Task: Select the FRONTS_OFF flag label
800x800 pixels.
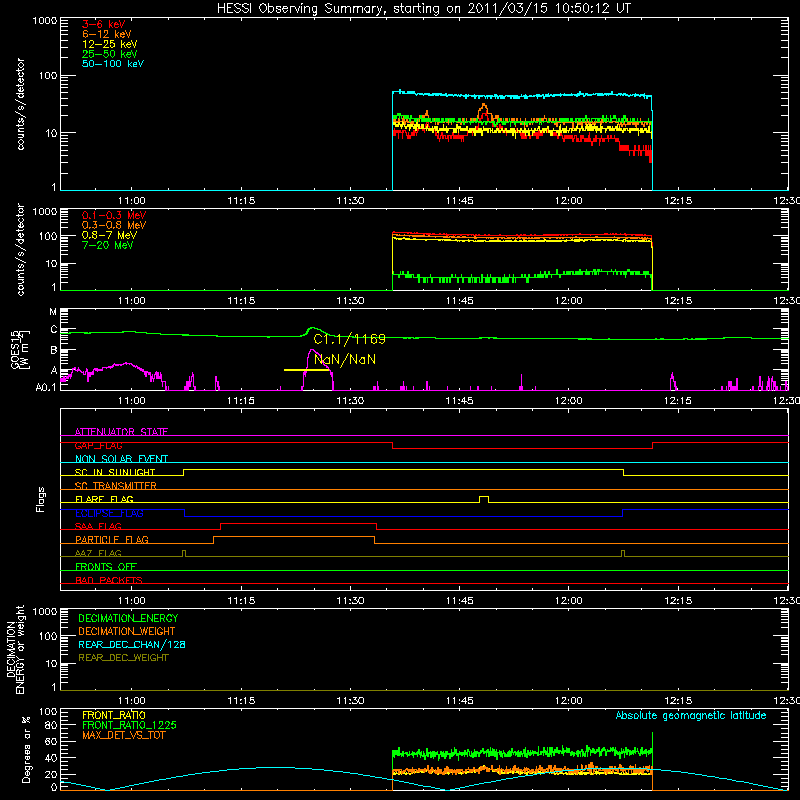Action: point(106,567)
